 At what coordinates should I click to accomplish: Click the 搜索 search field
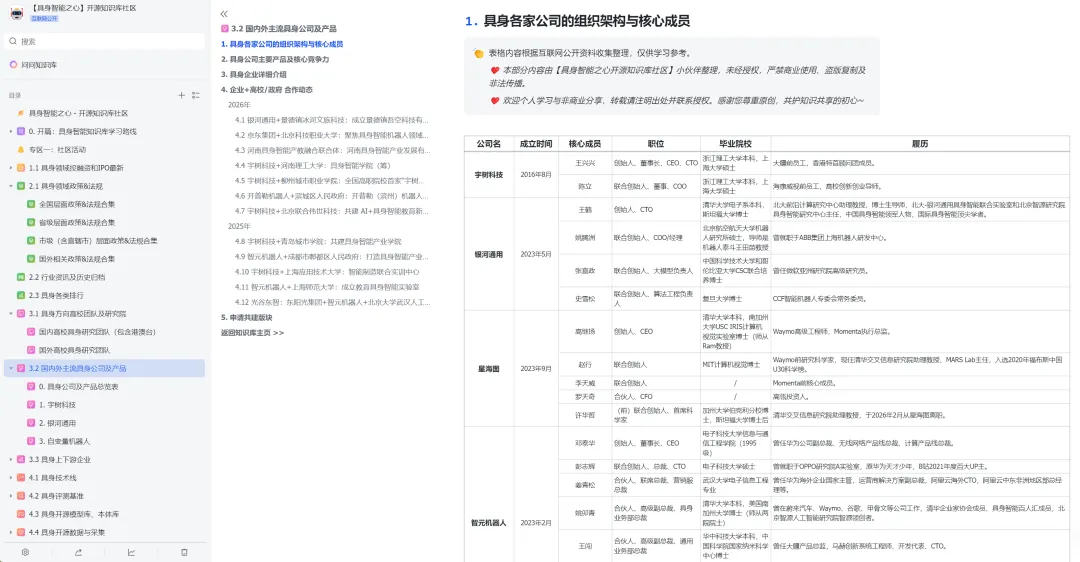pyautogui.click(x=105, y=41)
